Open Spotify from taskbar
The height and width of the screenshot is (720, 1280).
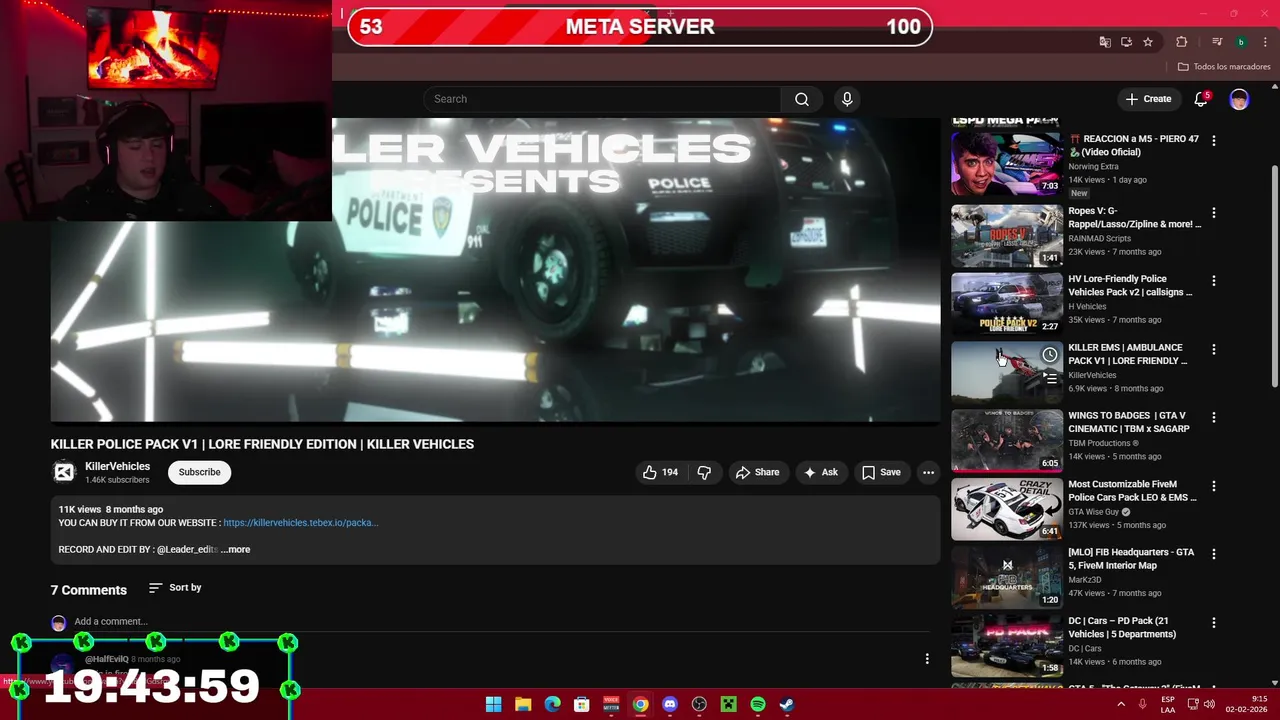point(758,704)
